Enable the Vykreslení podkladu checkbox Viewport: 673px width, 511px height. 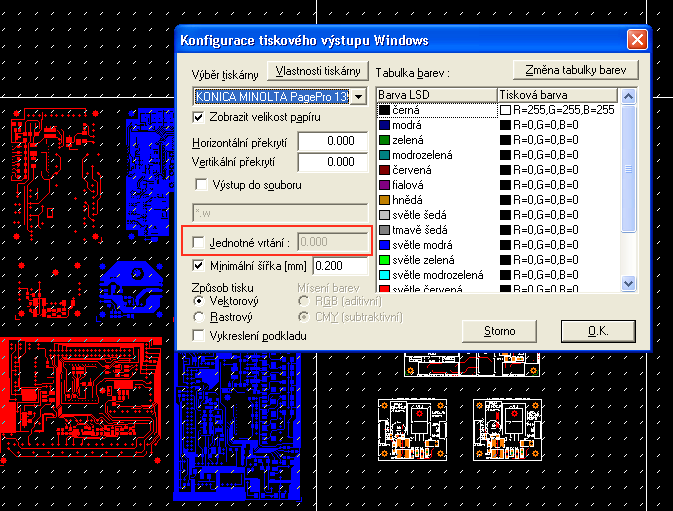coord(198,335)
